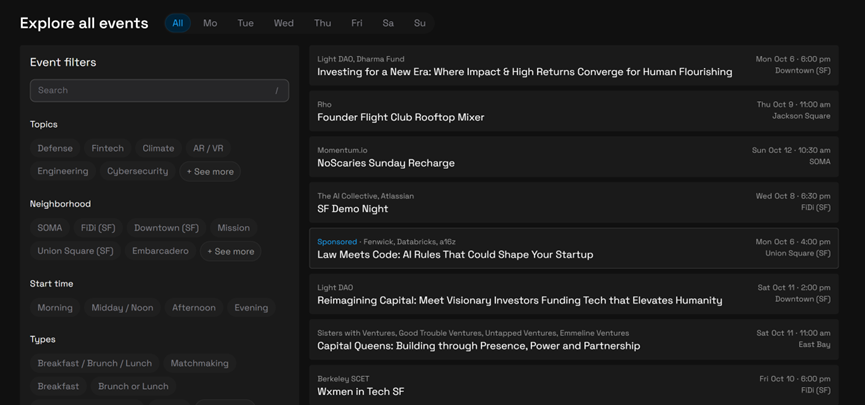Select the AR / VR topic chip
Screen dimensions: 865x405
coord(208,148)
